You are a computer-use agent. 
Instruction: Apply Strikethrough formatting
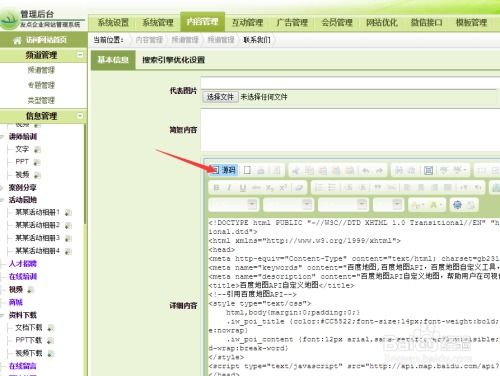[x=256, y=188]
